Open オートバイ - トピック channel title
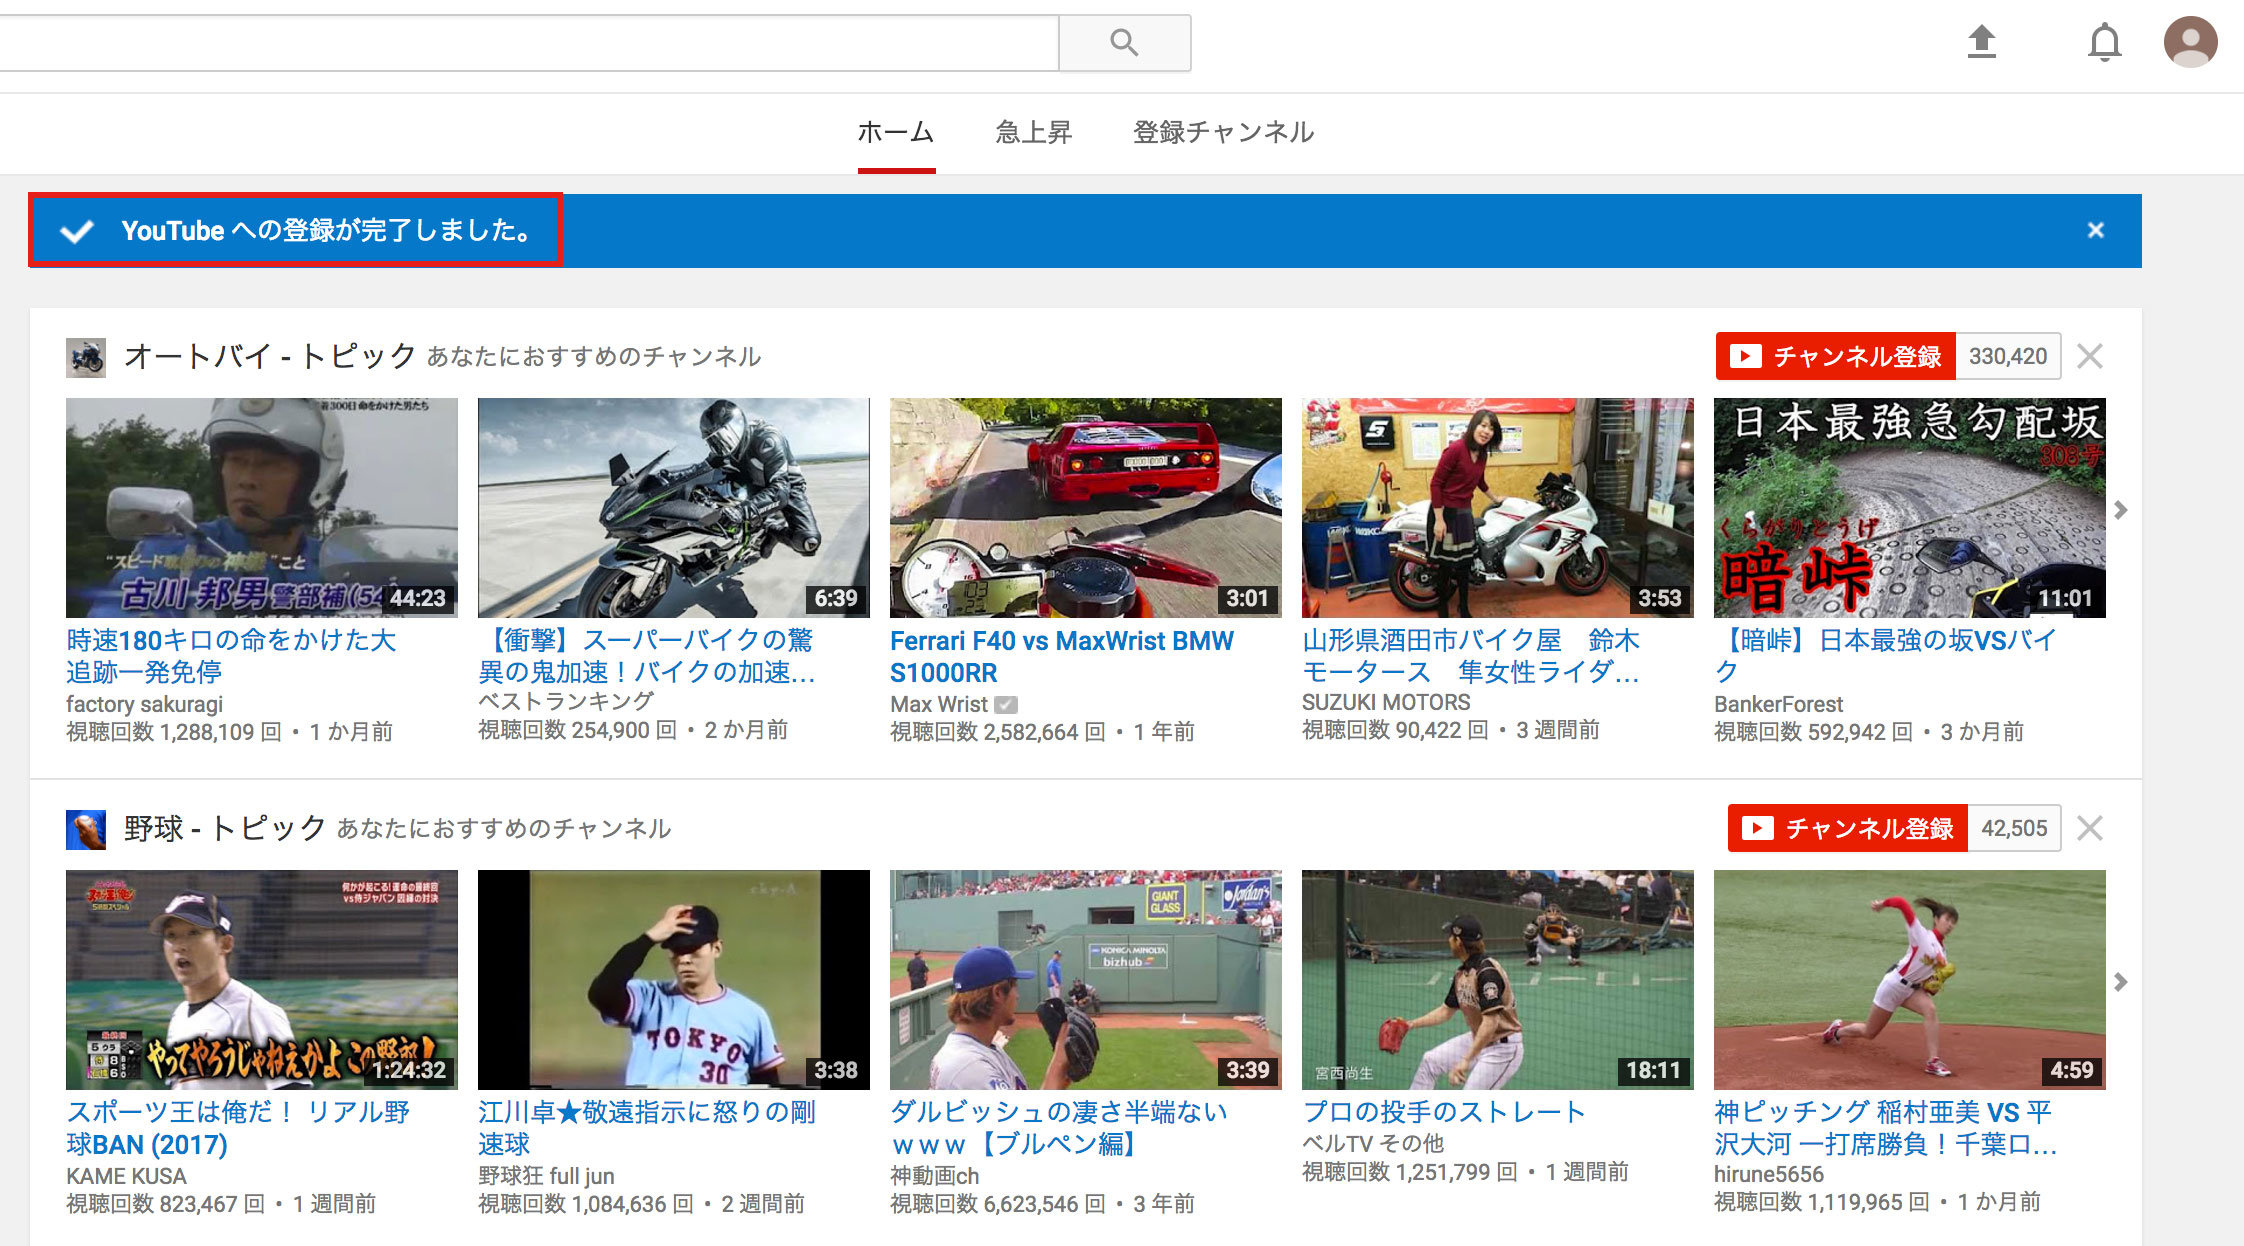Screen dimensions: 2244x1246 [x=270, y=356]
